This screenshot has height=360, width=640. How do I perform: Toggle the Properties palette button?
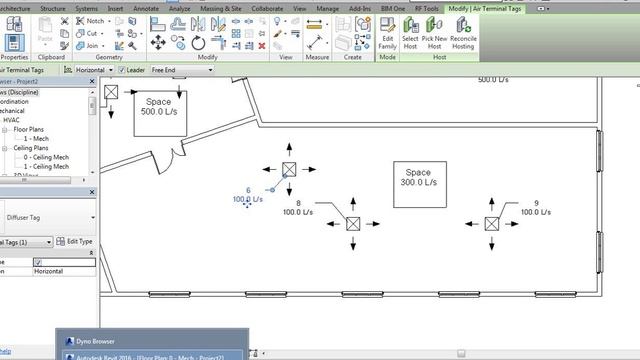click(x=14, y=43)
